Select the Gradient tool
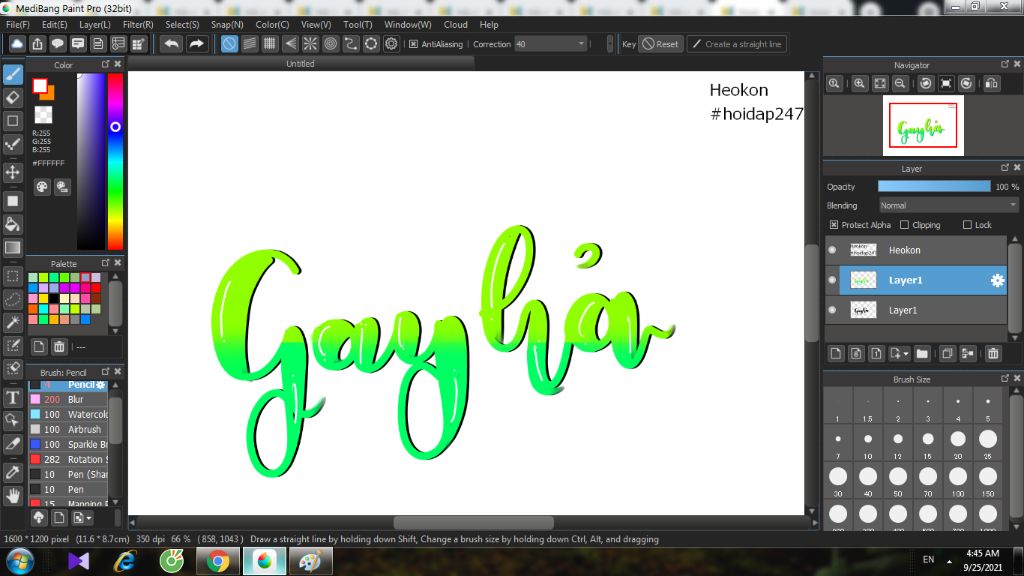This screenshot has height=576, width=1024. pyautogui.click(x=12, y=248)
